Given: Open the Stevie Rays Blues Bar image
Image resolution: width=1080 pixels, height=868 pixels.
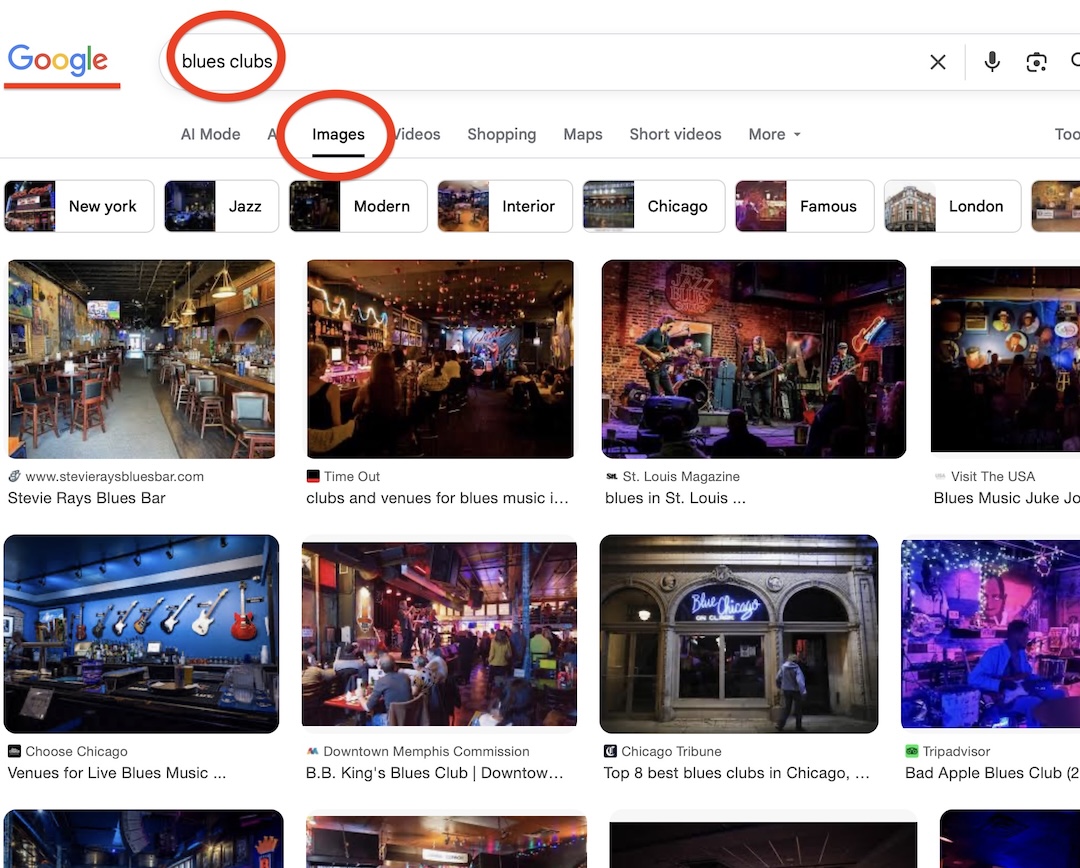Looking at the screenshot, I should 141,358.
